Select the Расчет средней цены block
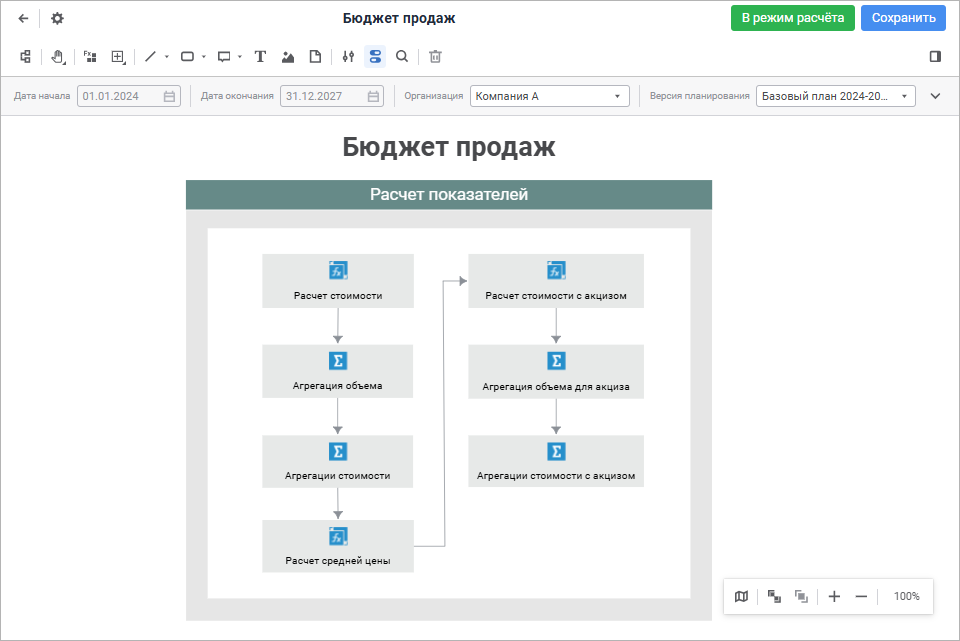Viewport: 960px width, 641px height. point(338,546)
